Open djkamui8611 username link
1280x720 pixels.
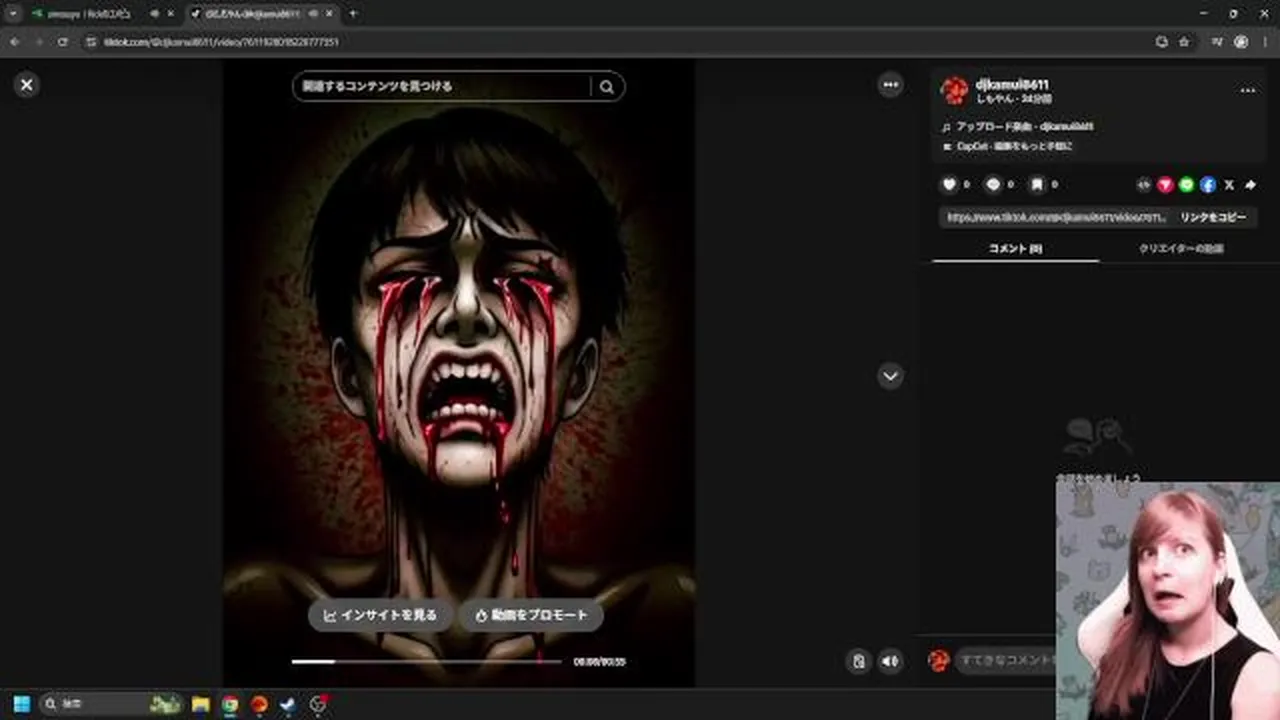click(1012, 85)
